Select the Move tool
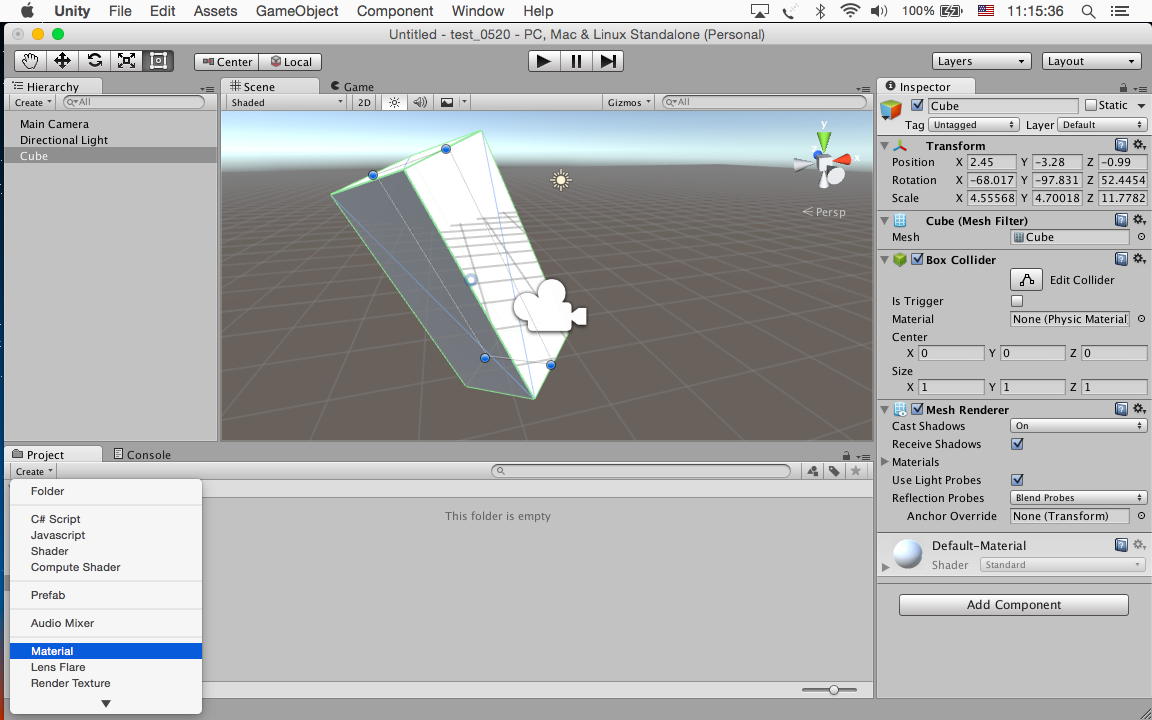Viewport: 1152px width, 720px height. 62,61
